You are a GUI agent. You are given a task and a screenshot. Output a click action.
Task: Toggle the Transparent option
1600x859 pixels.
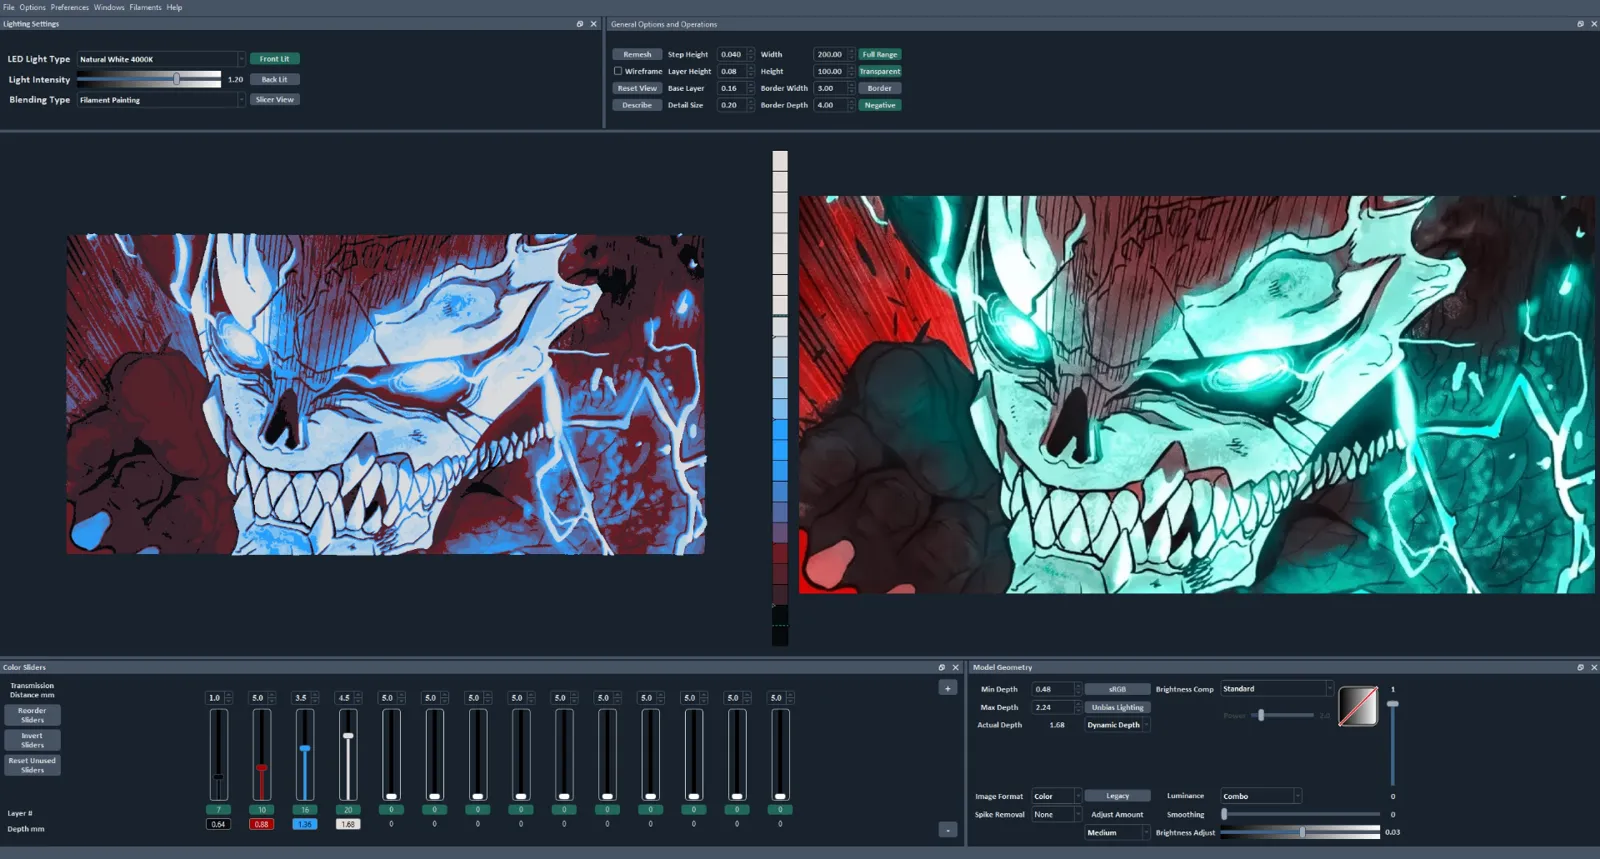(x=880, y=71)
